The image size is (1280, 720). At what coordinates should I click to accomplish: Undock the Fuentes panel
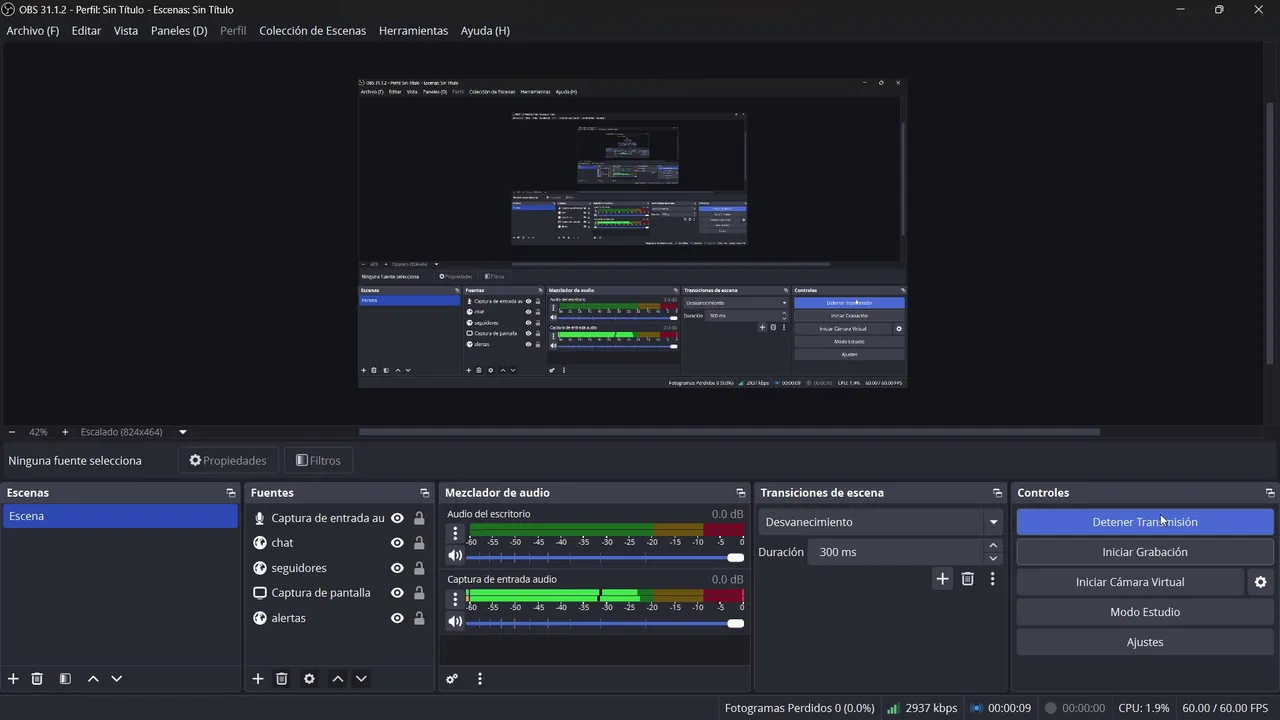(x=425, y=493)
